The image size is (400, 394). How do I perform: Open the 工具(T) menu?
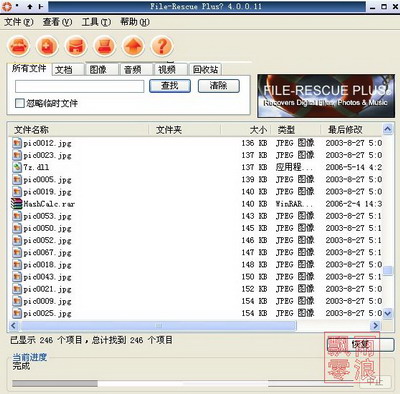[x=96, y=22]
